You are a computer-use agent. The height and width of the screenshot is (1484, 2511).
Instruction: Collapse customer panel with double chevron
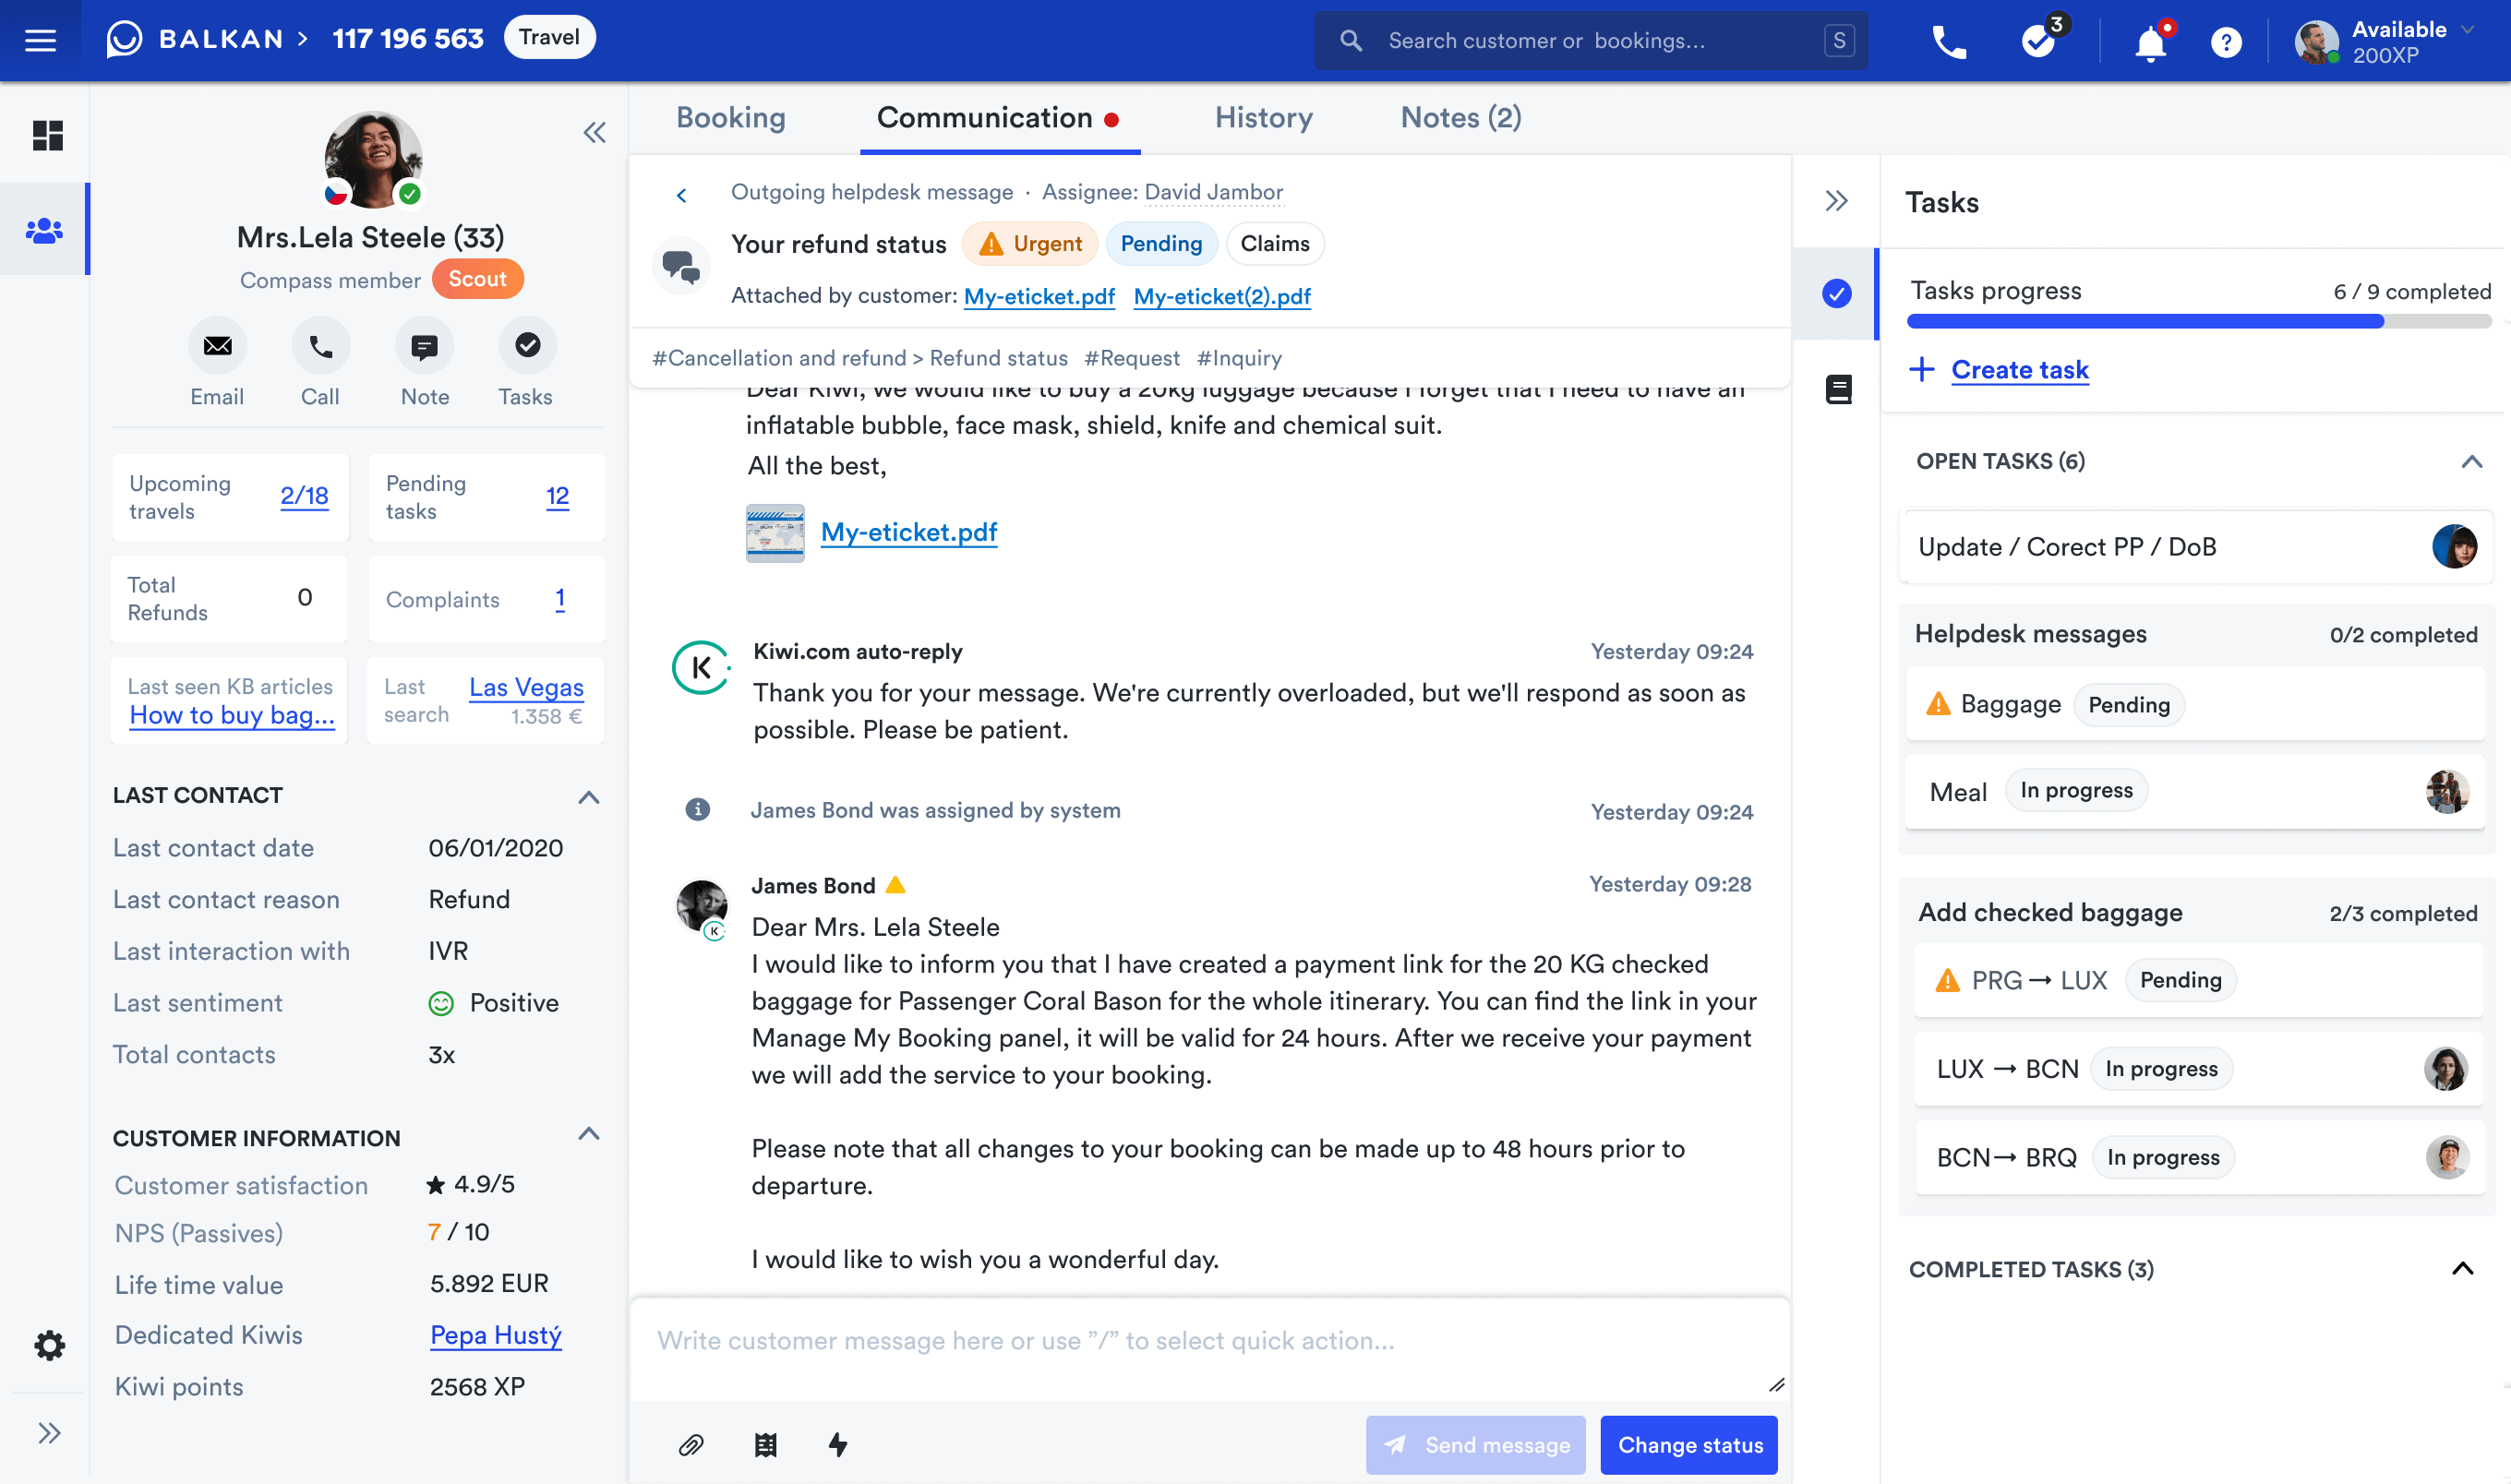coord(594,132)
